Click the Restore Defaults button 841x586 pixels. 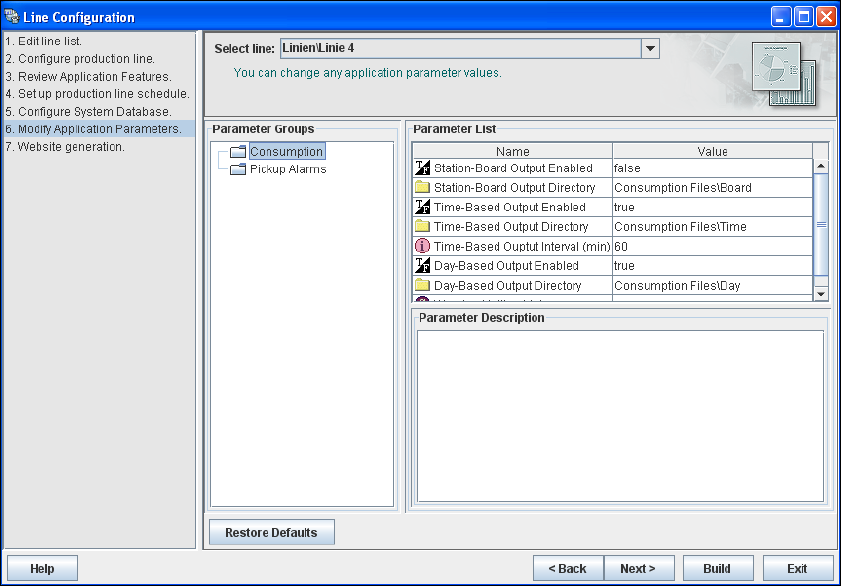[x=271, y=532]
